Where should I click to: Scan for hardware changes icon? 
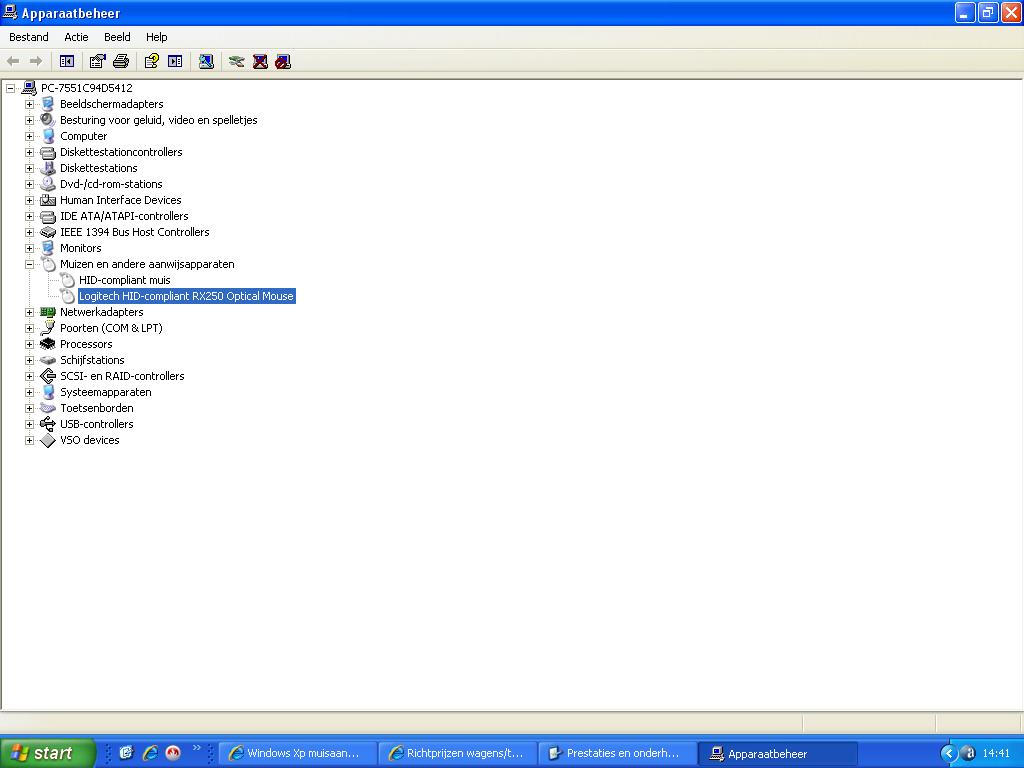pyautogui.click(x=206, y=61)
